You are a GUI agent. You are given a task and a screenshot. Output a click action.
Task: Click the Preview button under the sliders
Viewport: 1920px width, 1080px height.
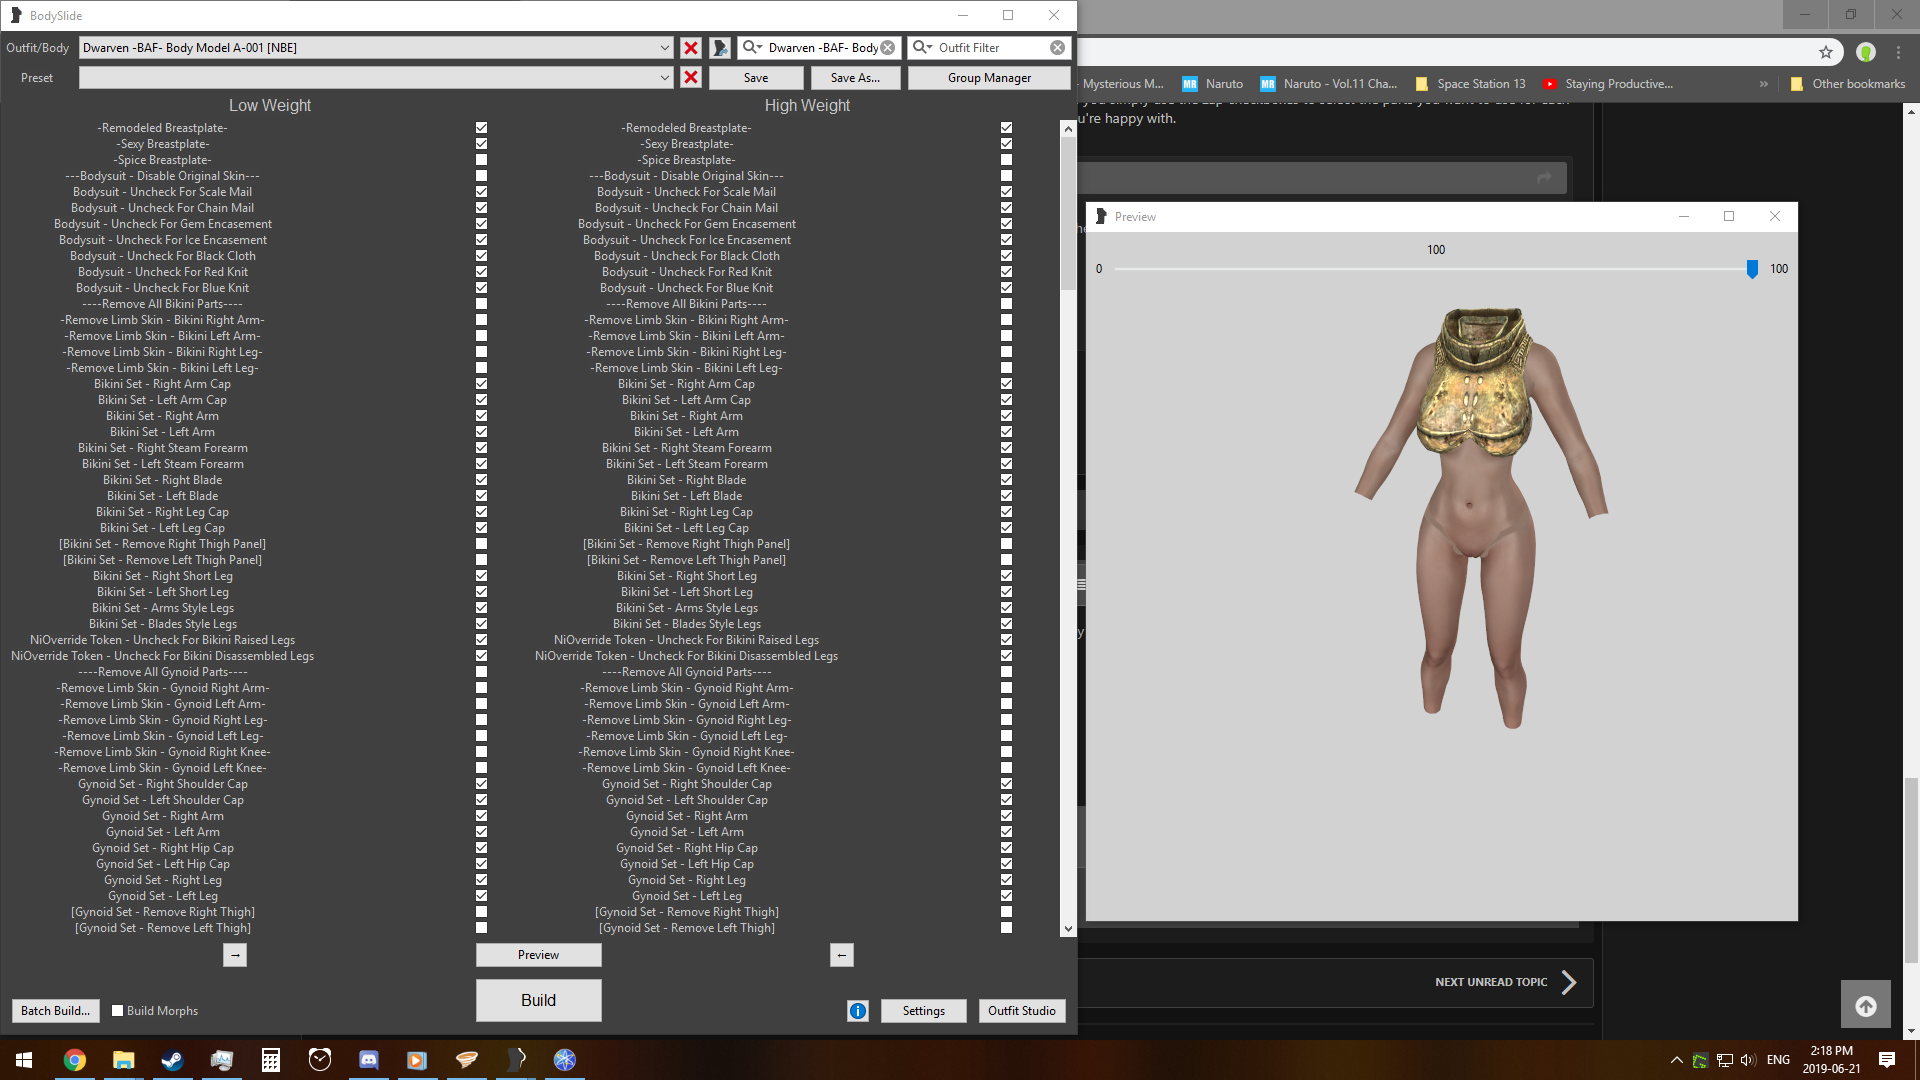(x=538, y=955)
